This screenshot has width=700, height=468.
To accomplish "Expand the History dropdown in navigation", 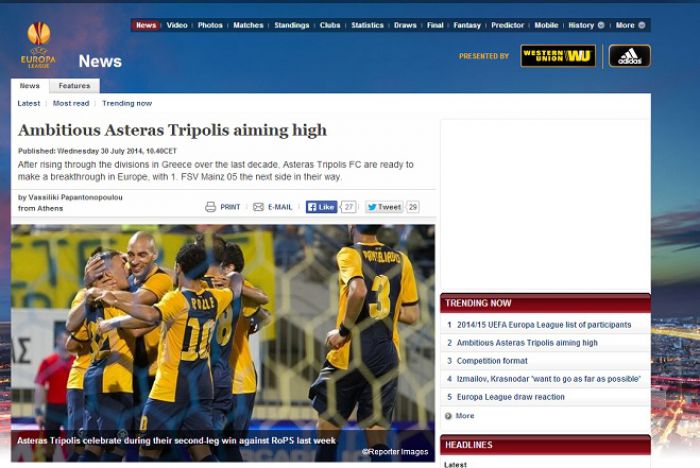I will (x=601, y=25).
